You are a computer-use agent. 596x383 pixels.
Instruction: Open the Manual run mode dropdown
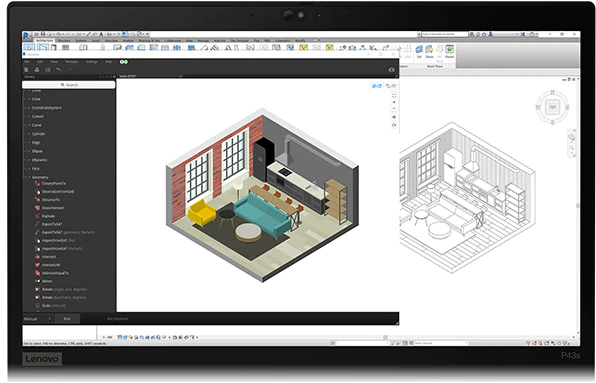tap(37, 319)
